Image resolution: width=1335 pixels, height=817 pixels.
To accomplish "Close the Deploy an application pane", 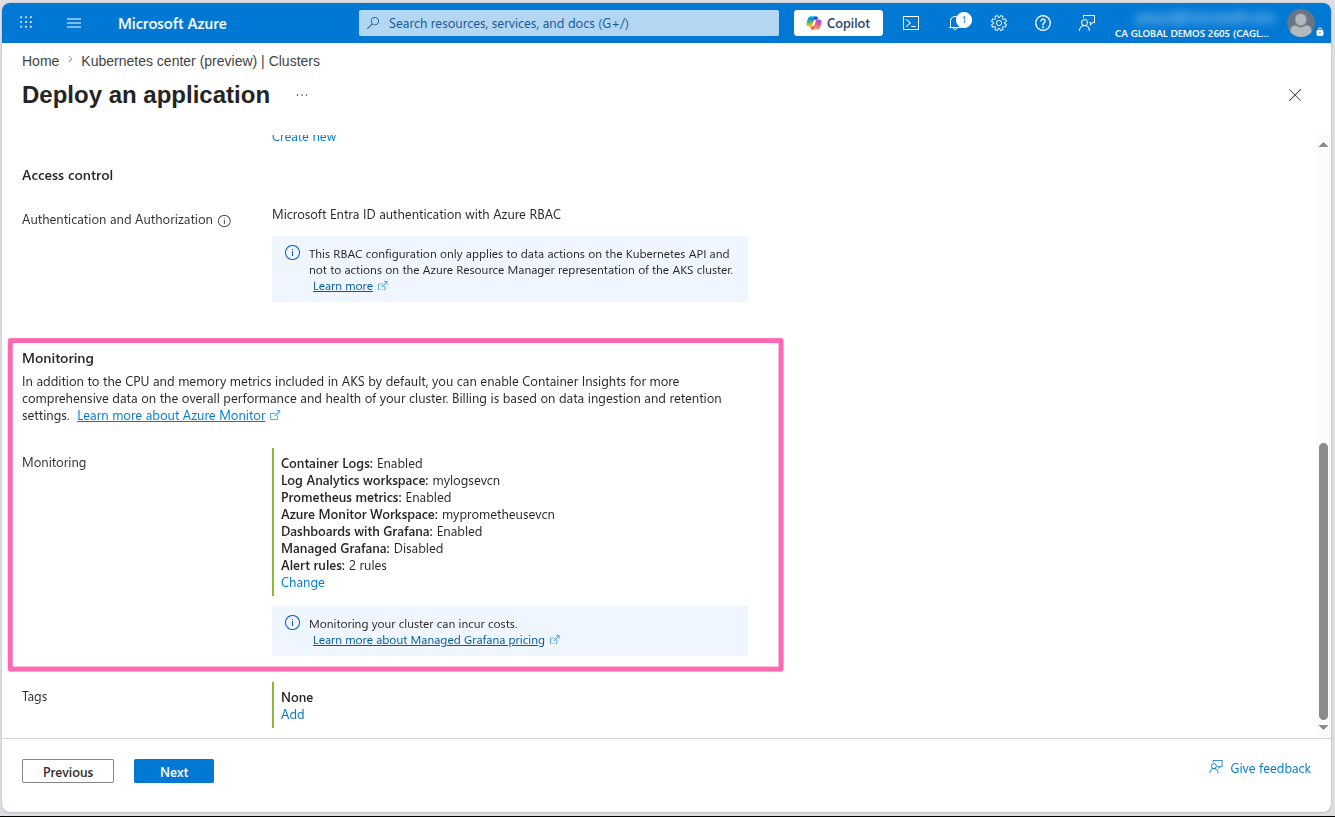I will tap(1295, 95).
